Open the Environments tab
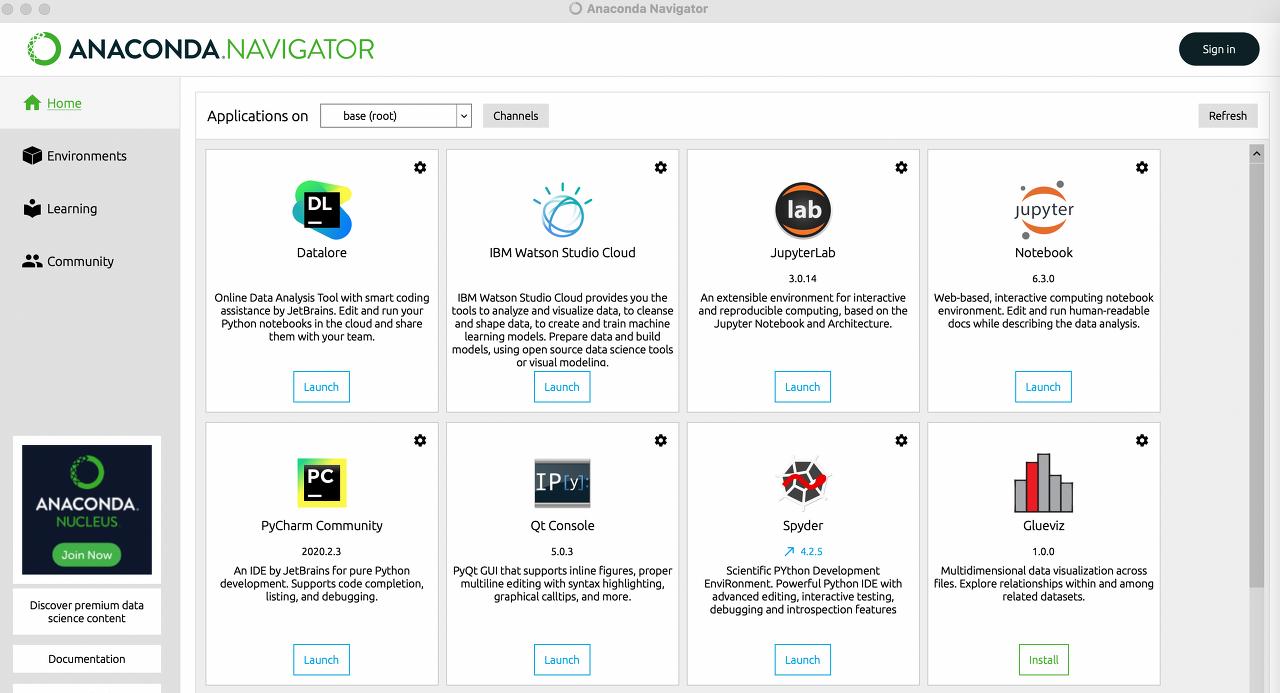Viewport: 1280px width, 693px height. pos(87,156)
